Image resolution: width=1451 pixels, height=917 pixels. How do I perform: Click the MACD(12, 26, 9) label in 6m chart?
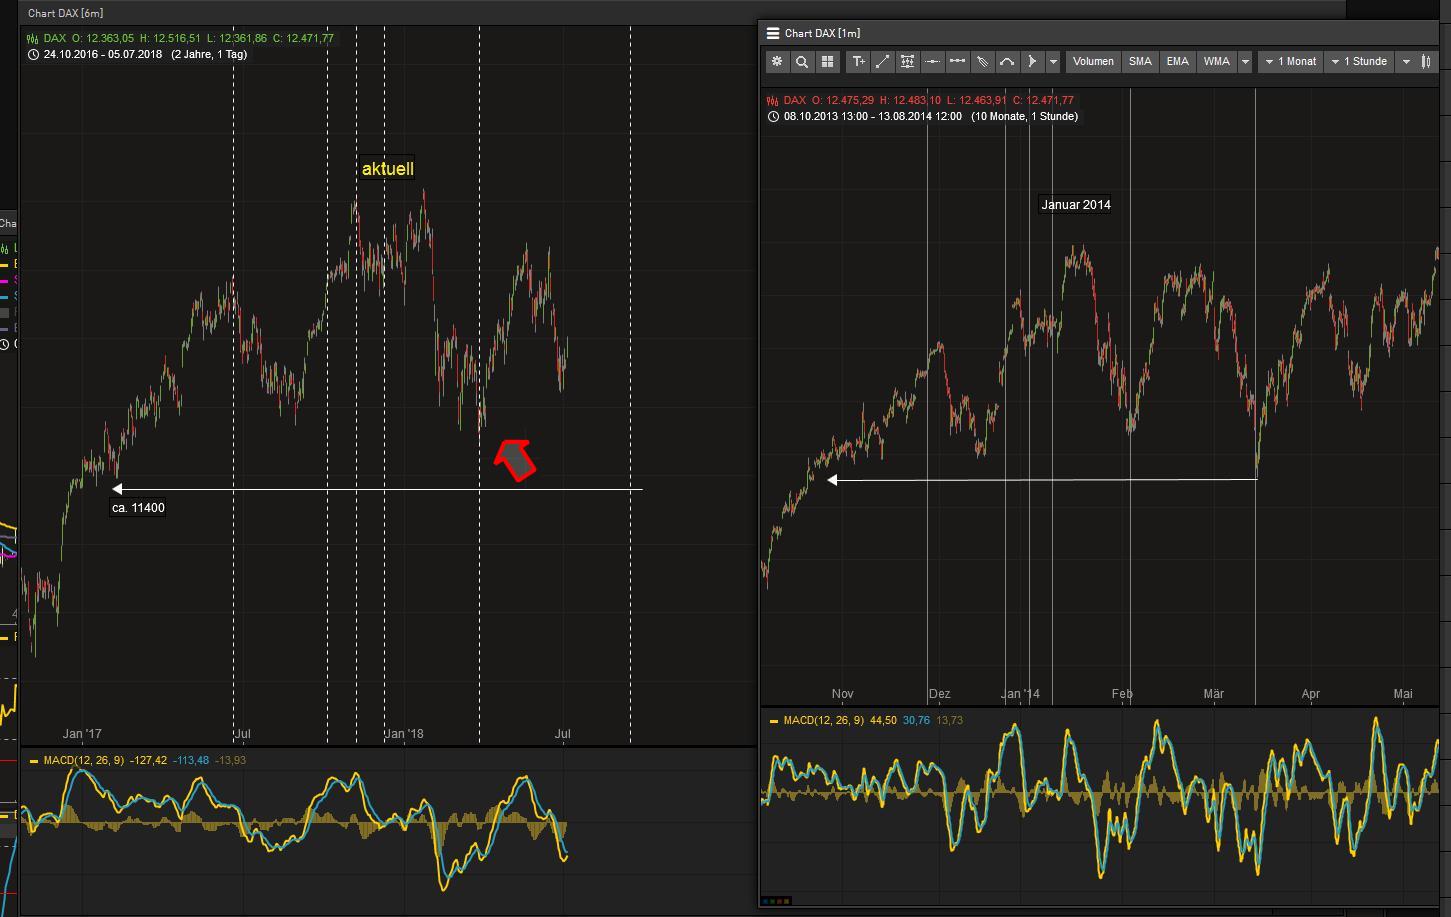click(x=85, y=761)
